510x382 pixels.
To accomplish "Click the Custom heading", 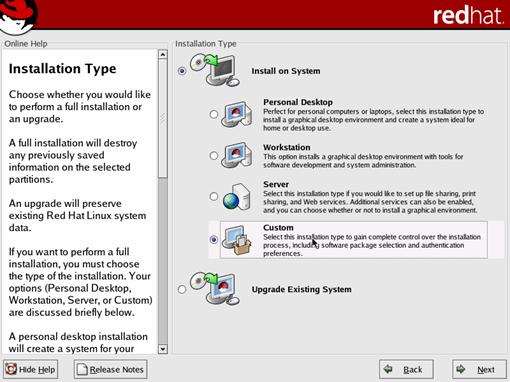I will point(278,228).
